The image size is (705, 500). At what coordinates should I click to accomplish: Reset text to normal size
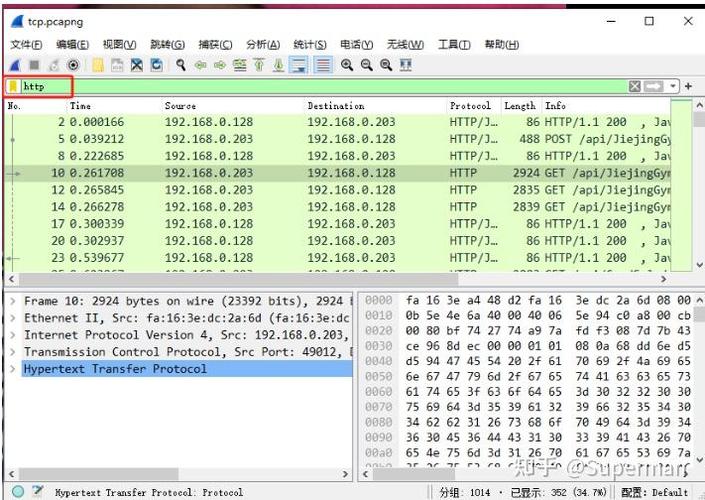pyautogui.click(x=386, y=65)
